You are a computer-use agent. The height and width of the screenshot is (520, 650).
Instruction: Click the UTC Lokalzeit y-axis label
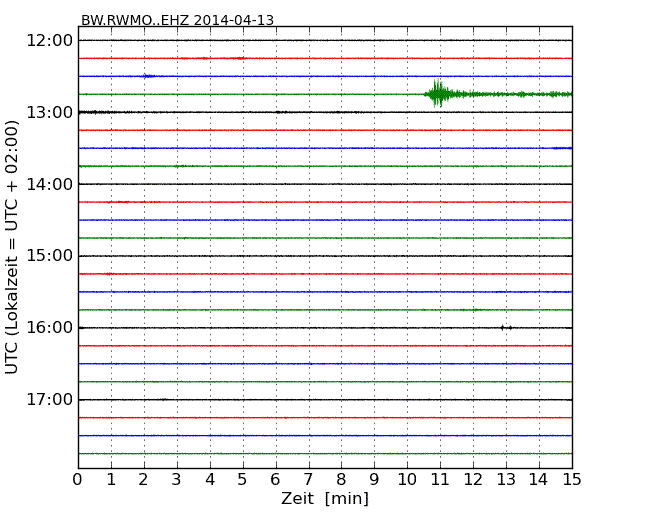coord(12,248)
